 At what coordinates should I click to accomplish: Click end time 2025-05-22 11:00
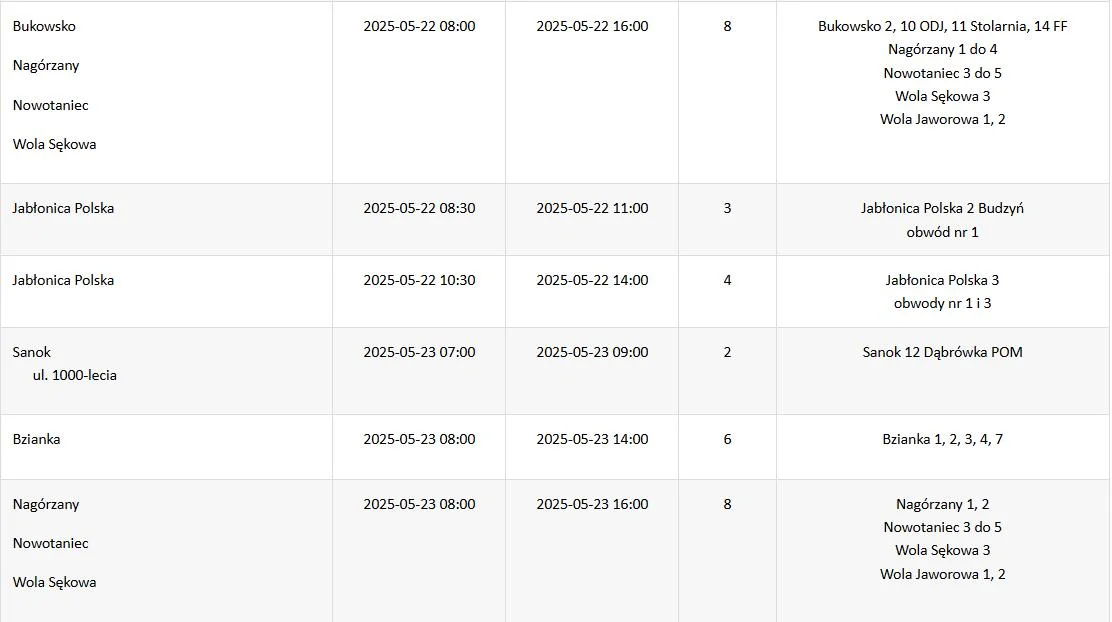click(592, 209)
